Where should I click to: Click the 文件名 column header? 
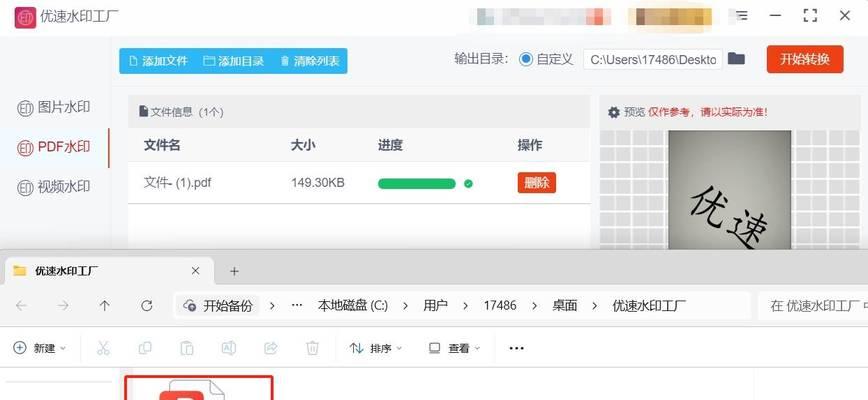162,146
